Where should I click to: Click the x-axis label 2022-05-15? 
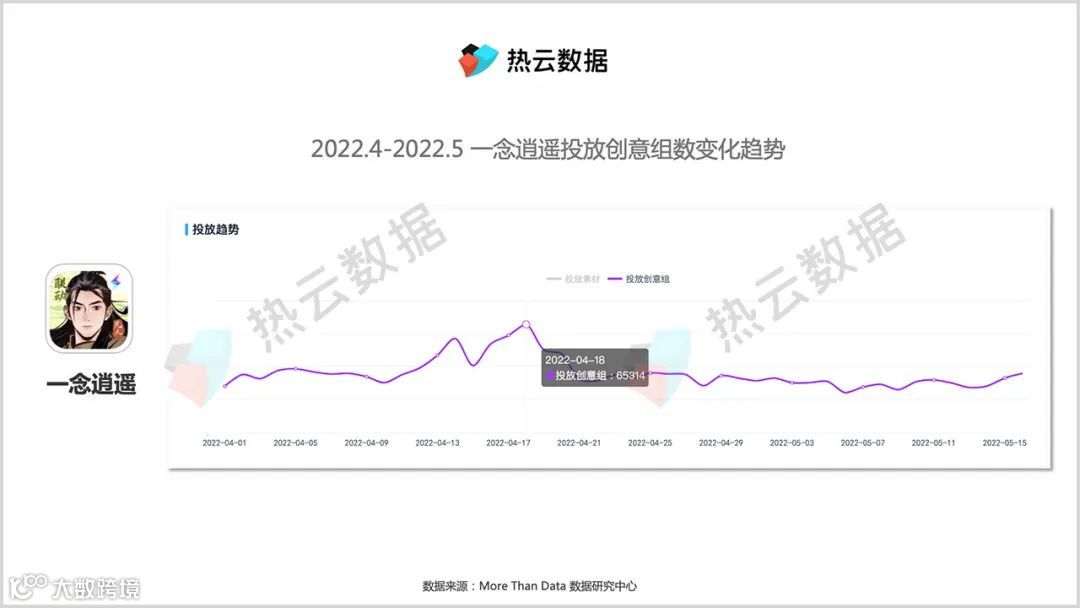(x=1005, y=443)
